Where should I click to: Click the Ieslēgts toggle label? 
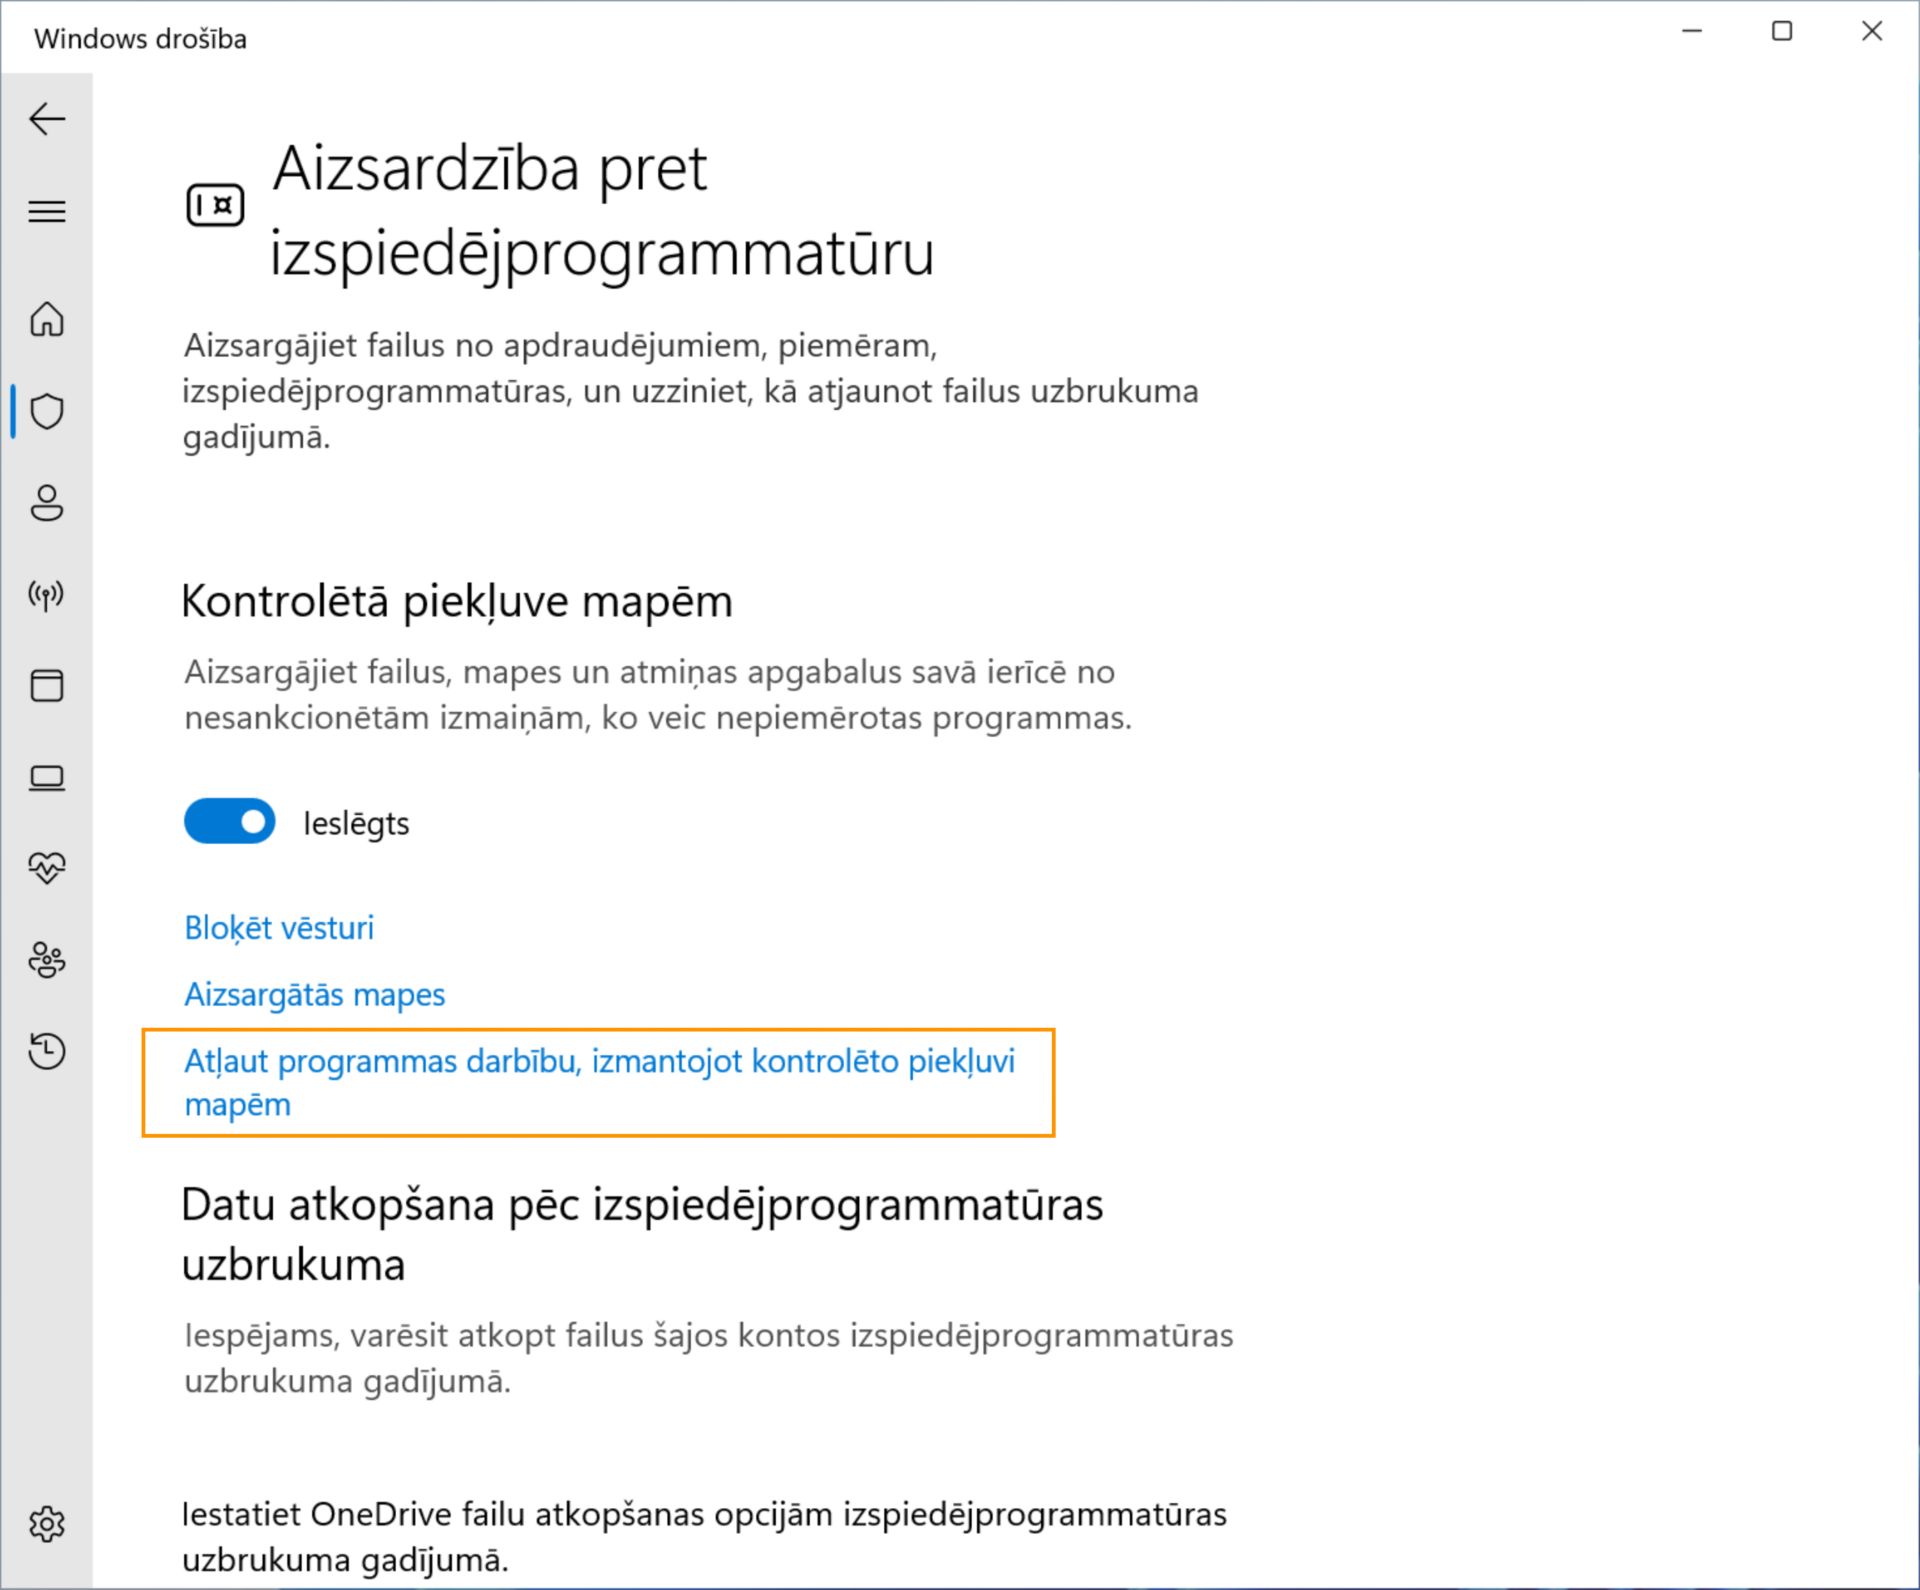point(356,824)
